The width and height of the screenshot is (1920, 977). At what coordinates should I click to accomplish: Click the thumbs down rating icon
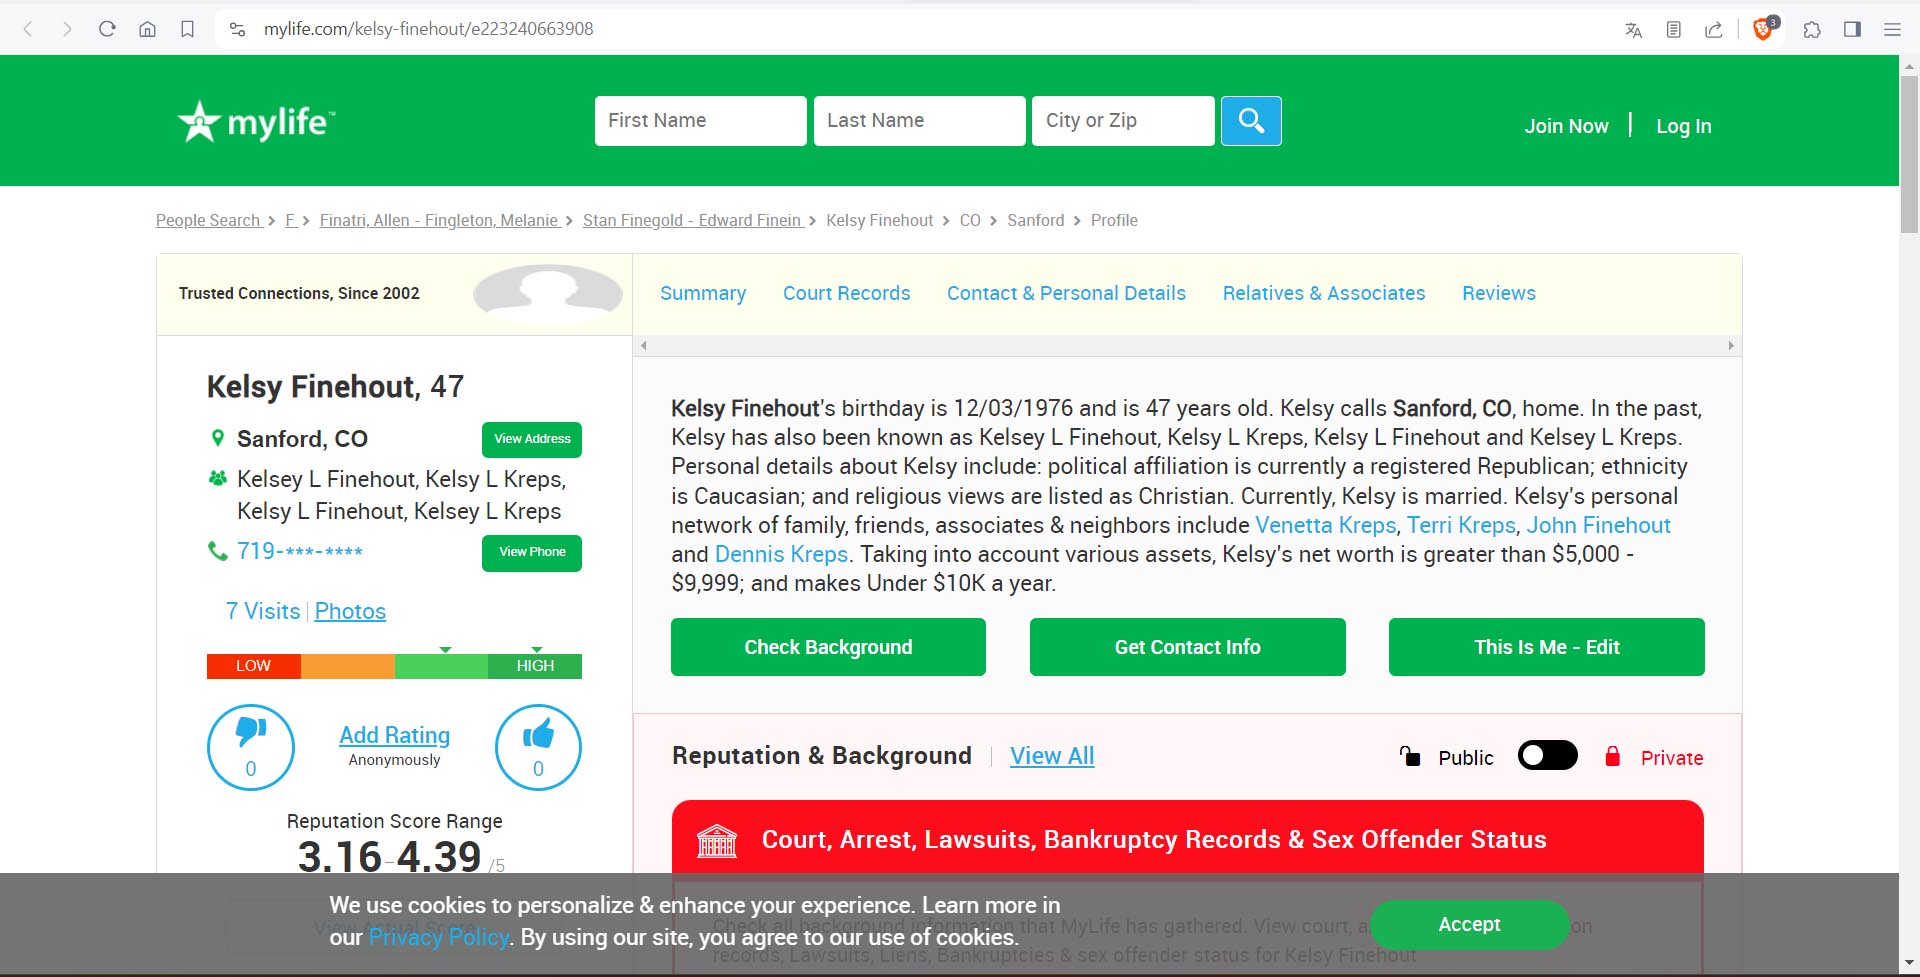pos(251,747)
